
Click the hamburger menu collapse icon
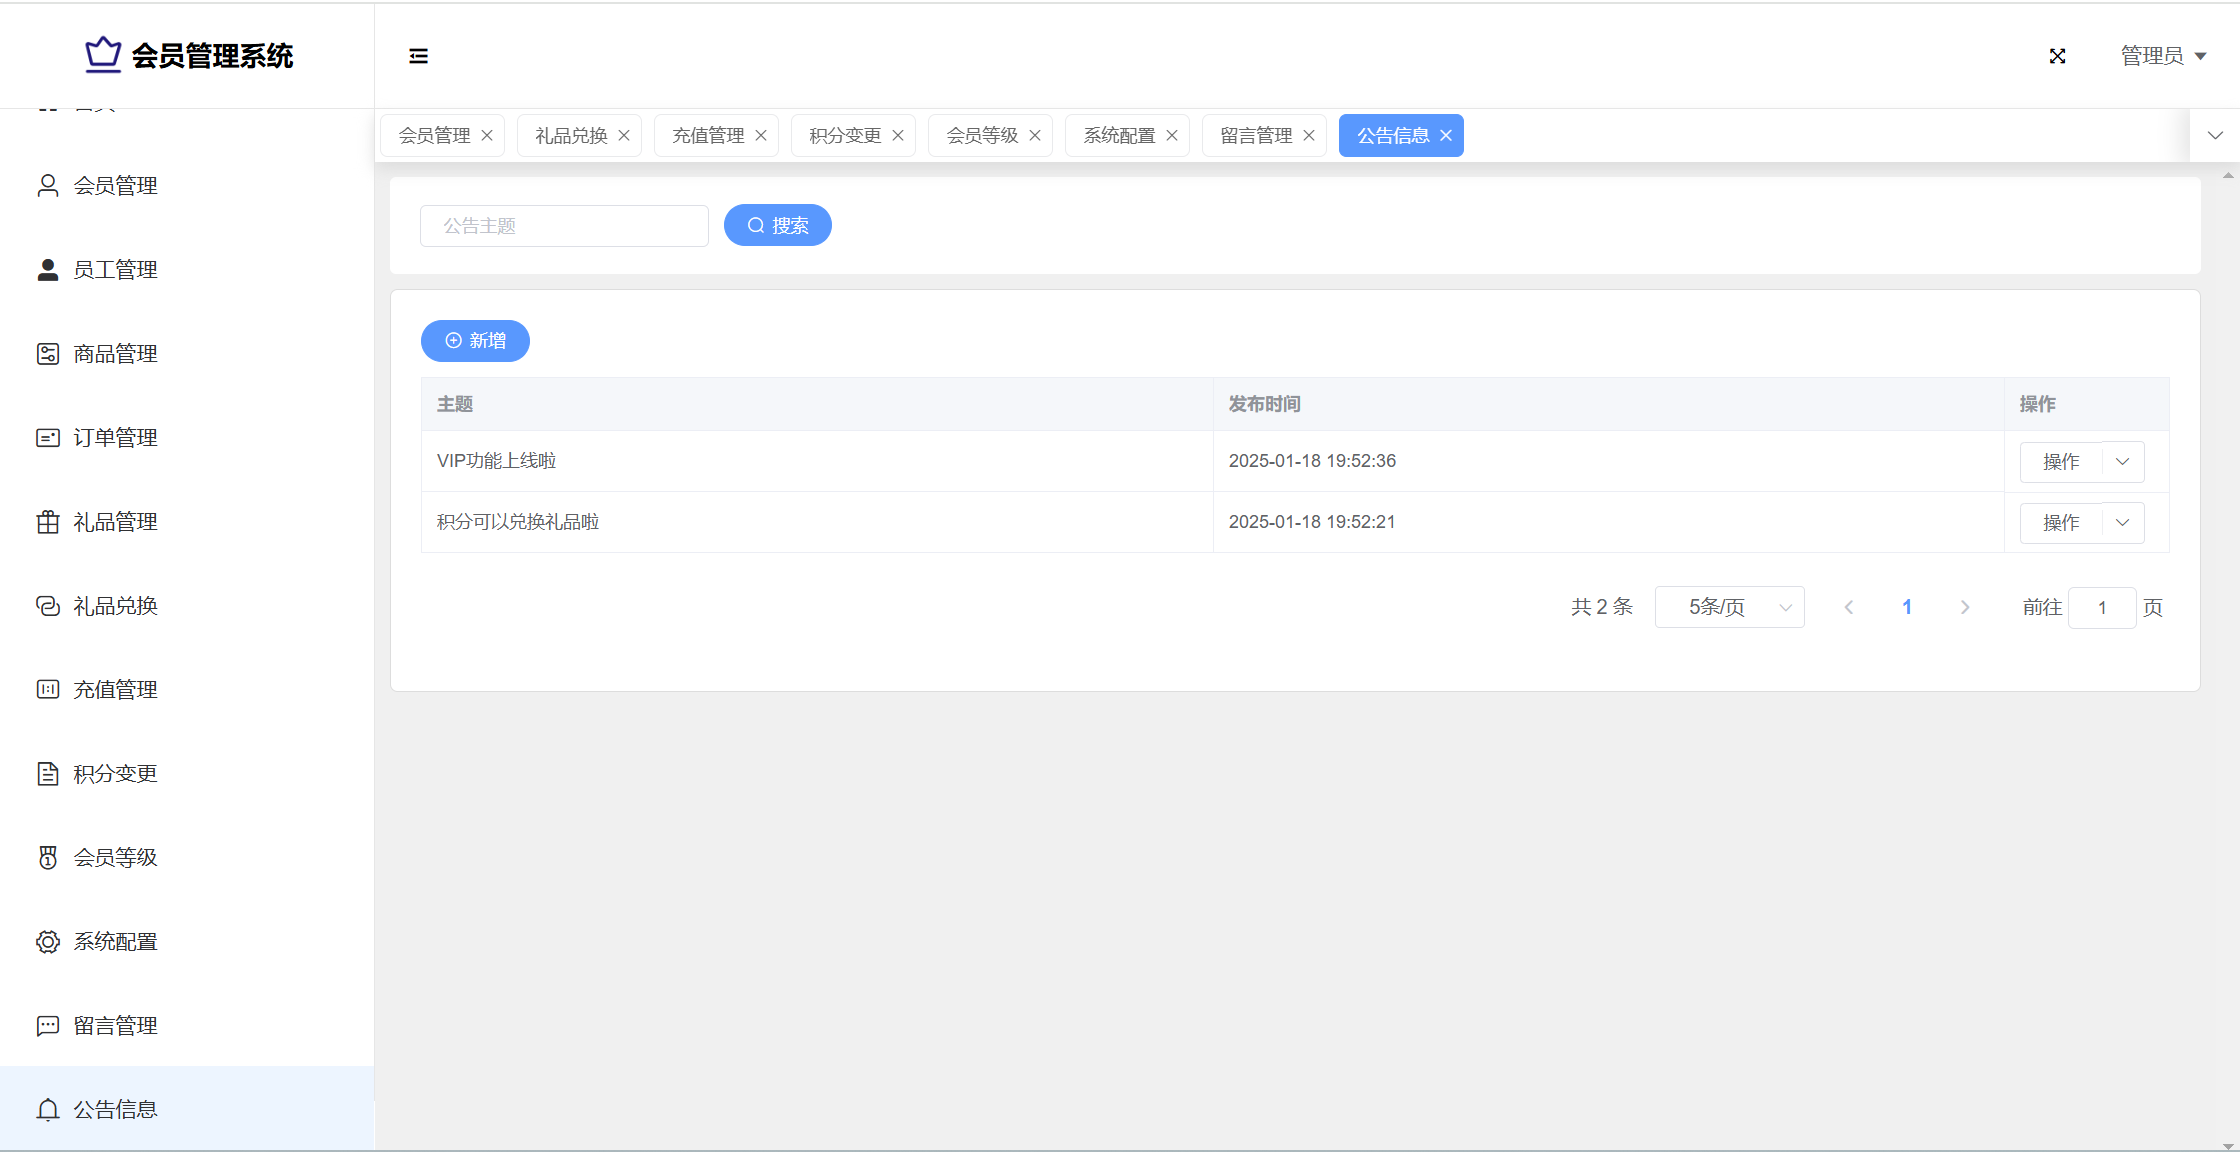[x=418, y=56]
